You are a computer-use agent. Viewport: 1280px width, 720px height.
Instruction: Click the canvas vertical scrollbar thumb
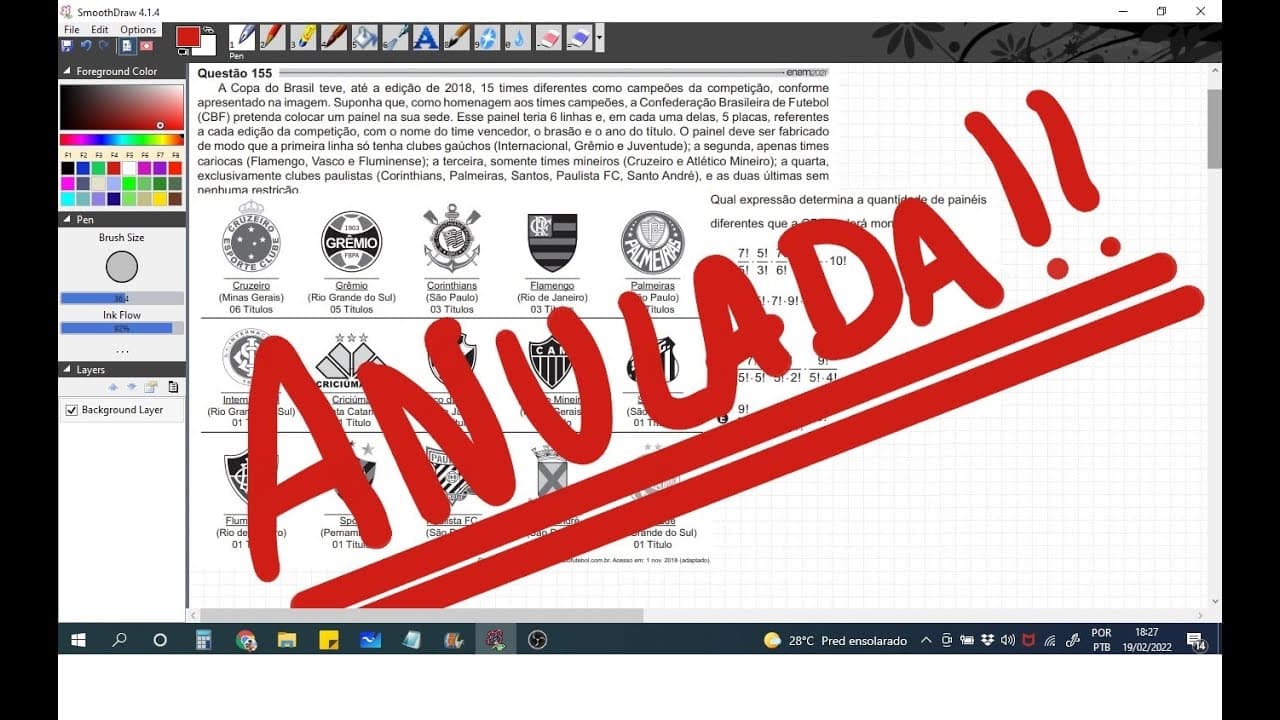pyautogui.click(x=1215, y=129)
